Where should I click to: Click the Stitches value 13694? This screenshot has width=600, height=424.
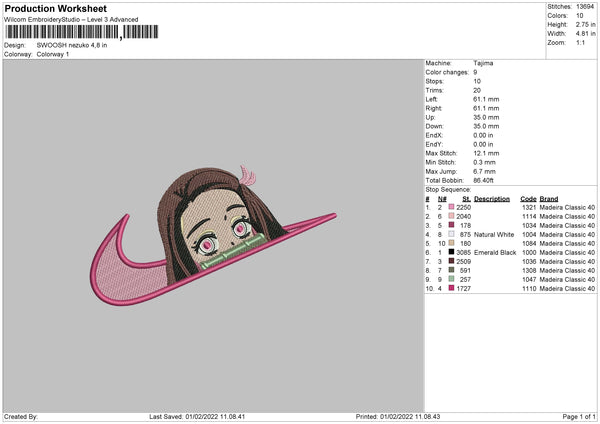coord(585,7)
